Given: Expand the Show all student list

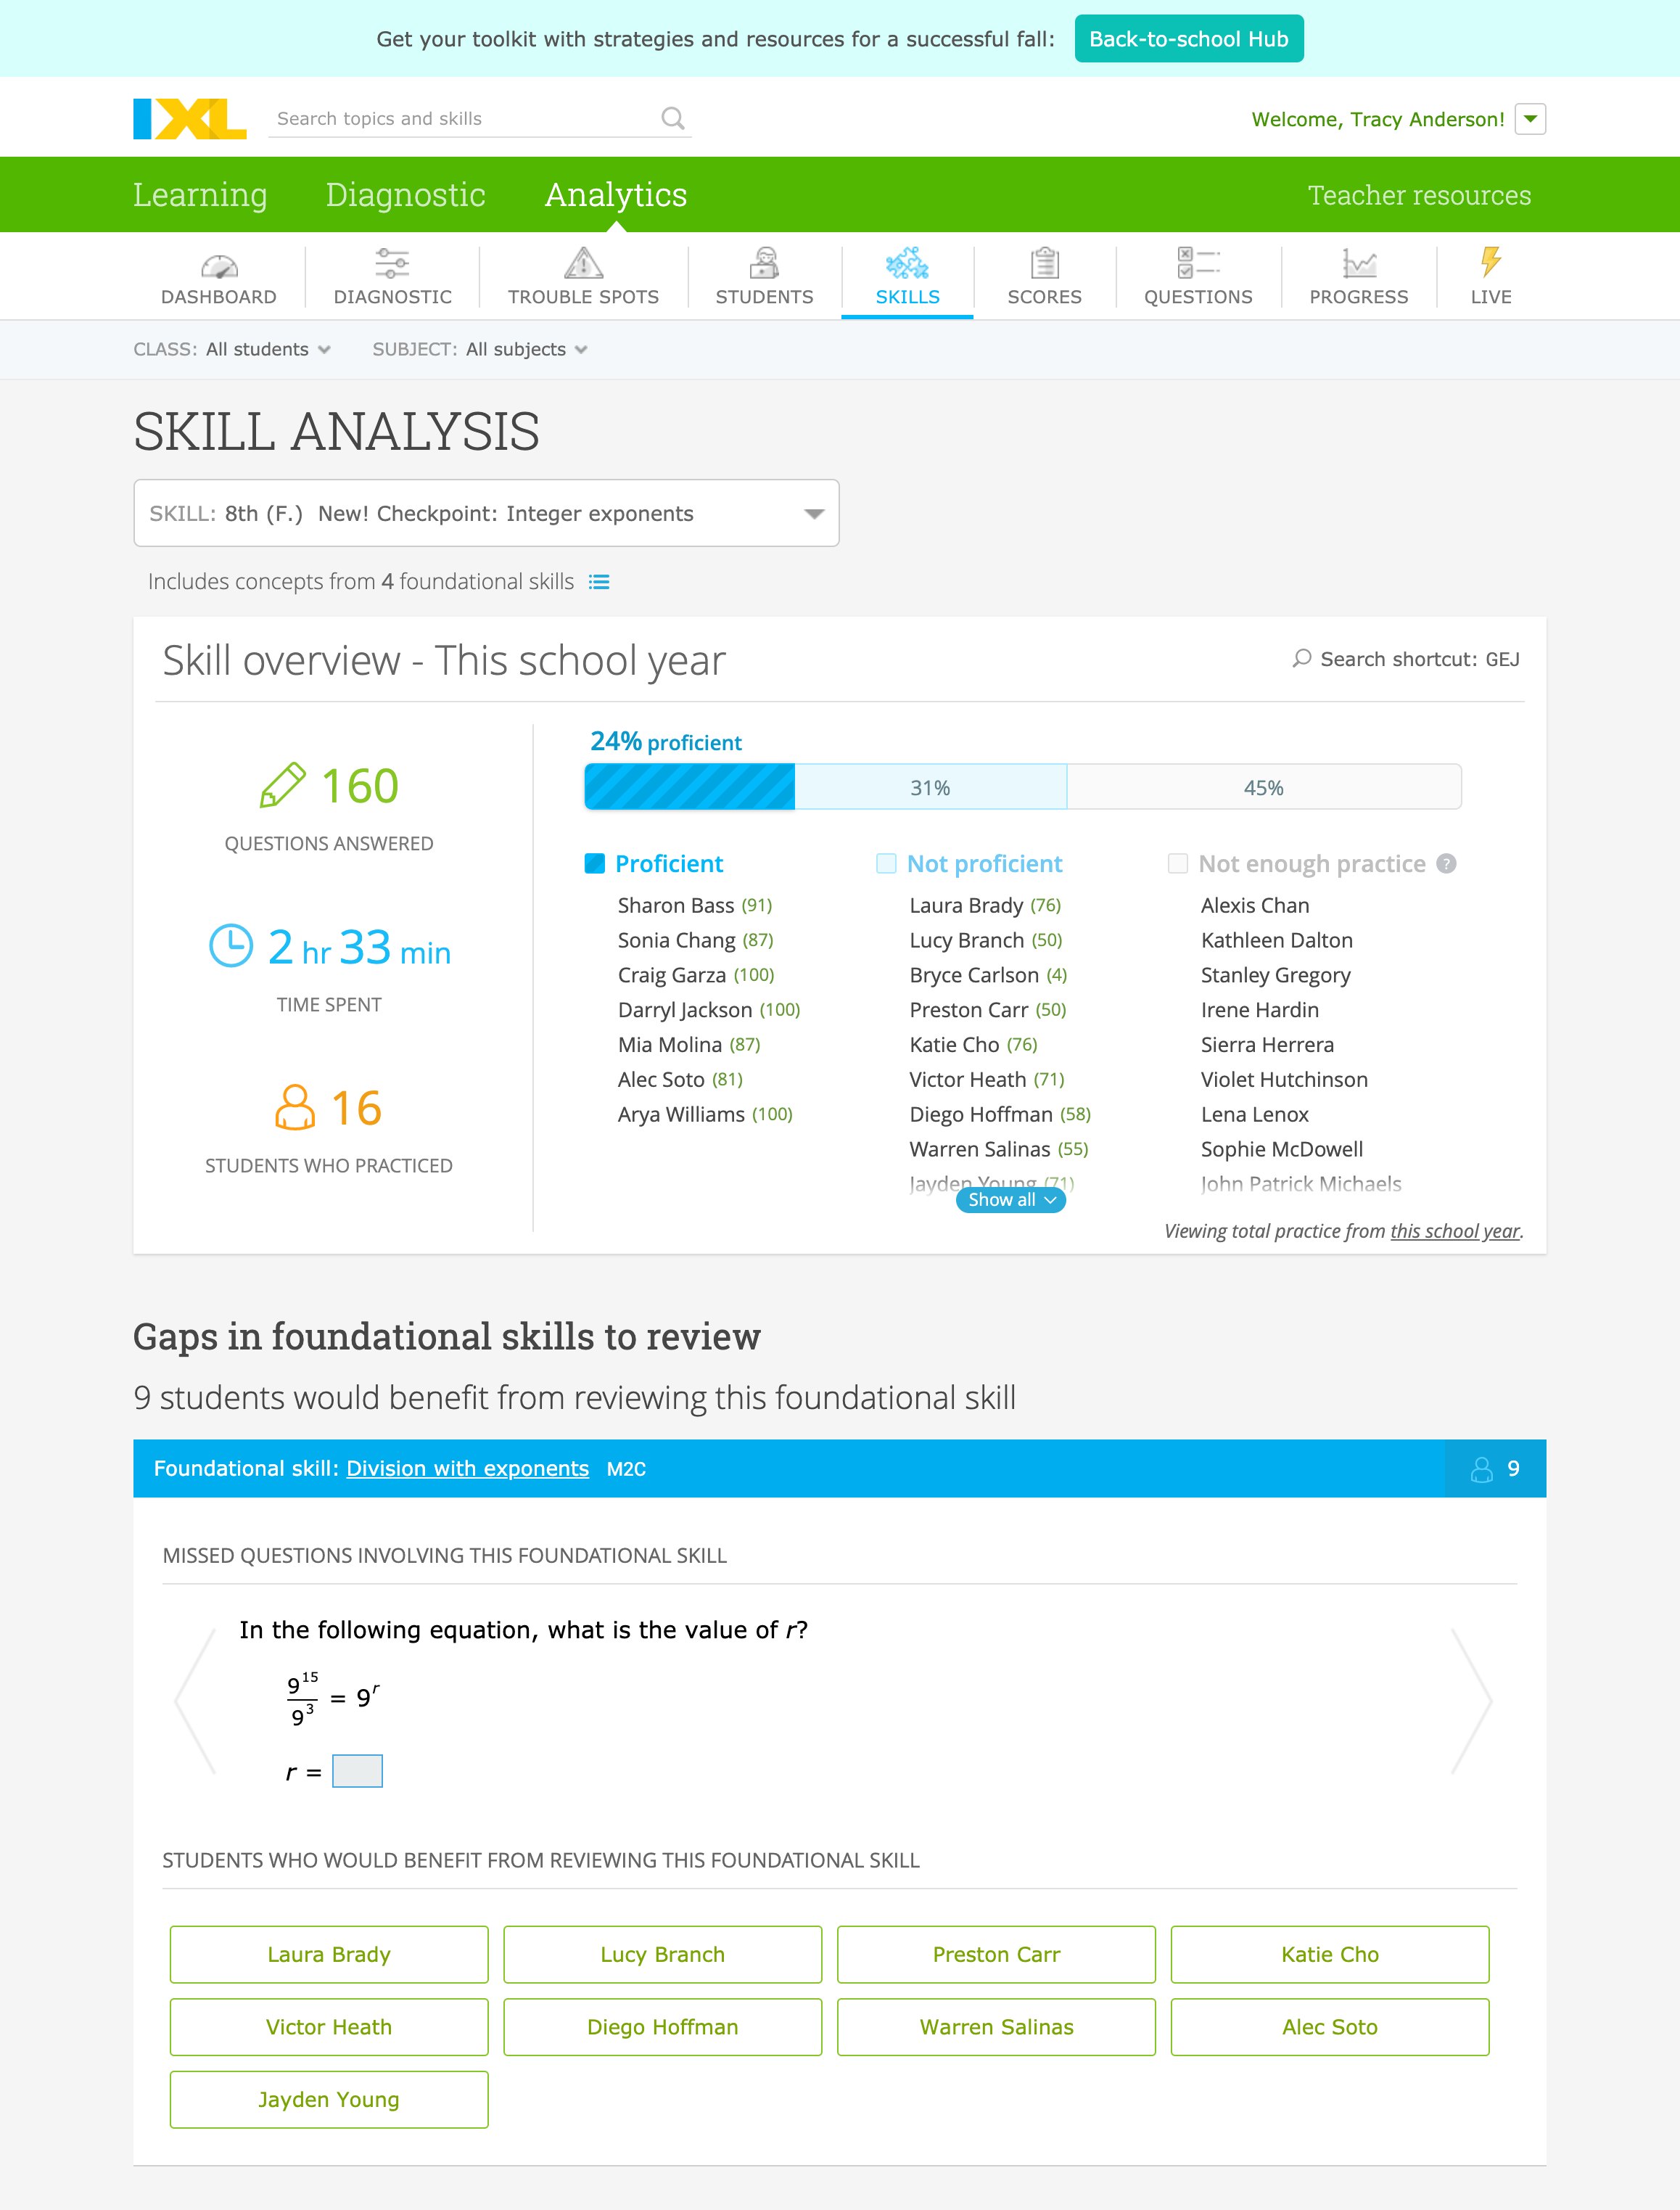Looking at the screenshot, I should 1009,1199.
